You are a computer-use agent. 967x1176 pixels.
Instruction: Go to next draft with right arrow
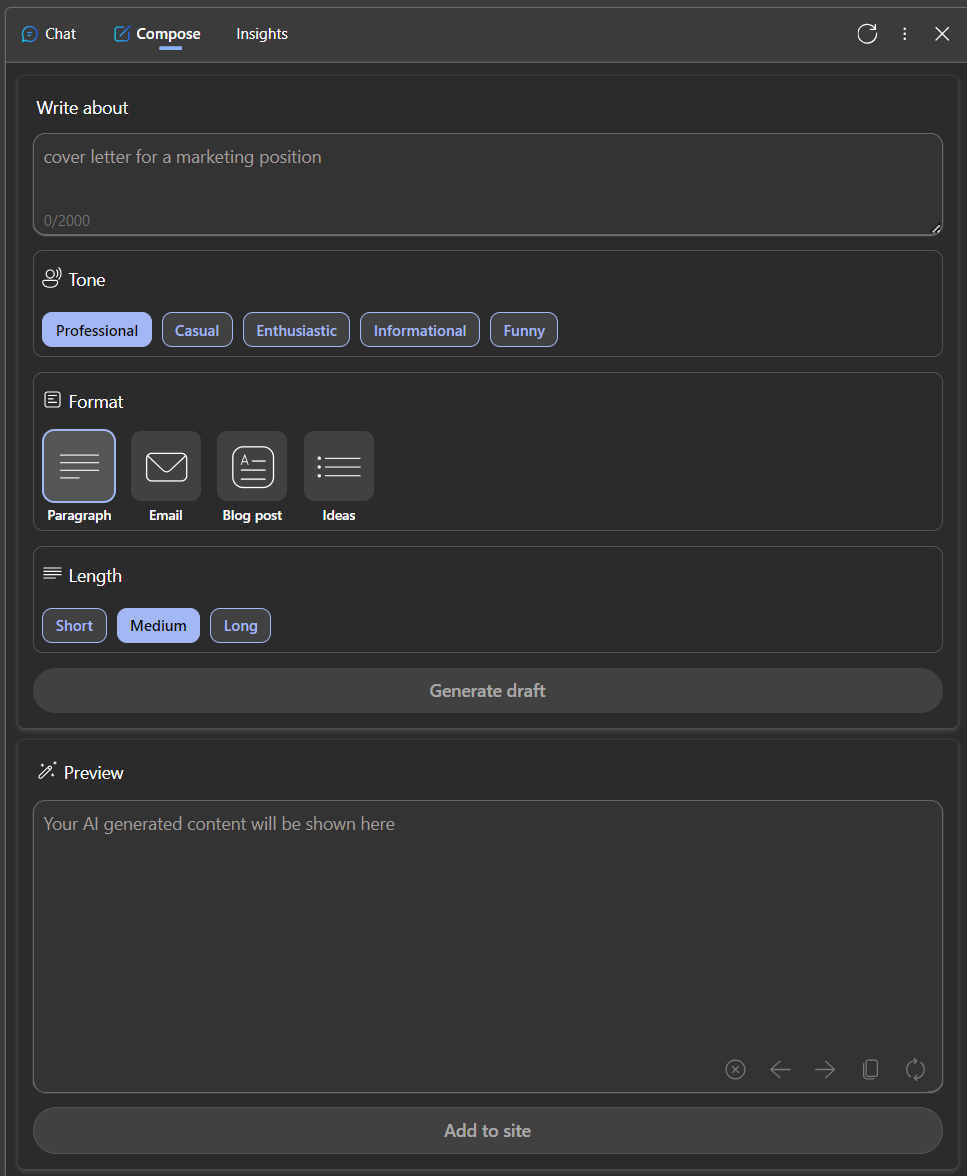tap(825, 1070)
